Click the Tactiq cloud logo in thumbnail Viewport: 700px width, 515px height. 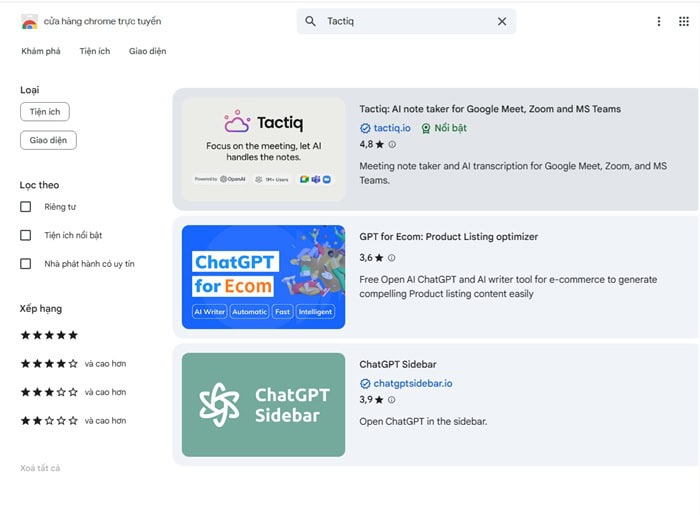coord(237,121)
